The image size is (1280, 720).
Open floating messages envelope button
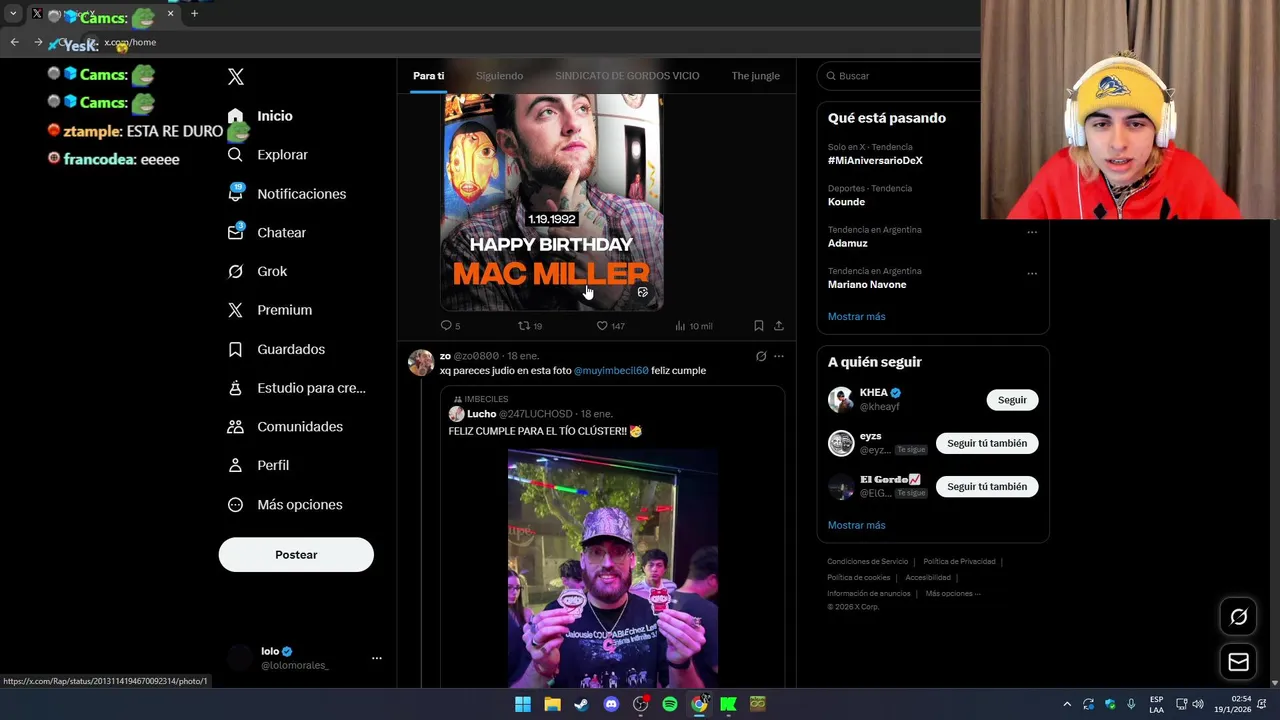tap(1238, 662)
